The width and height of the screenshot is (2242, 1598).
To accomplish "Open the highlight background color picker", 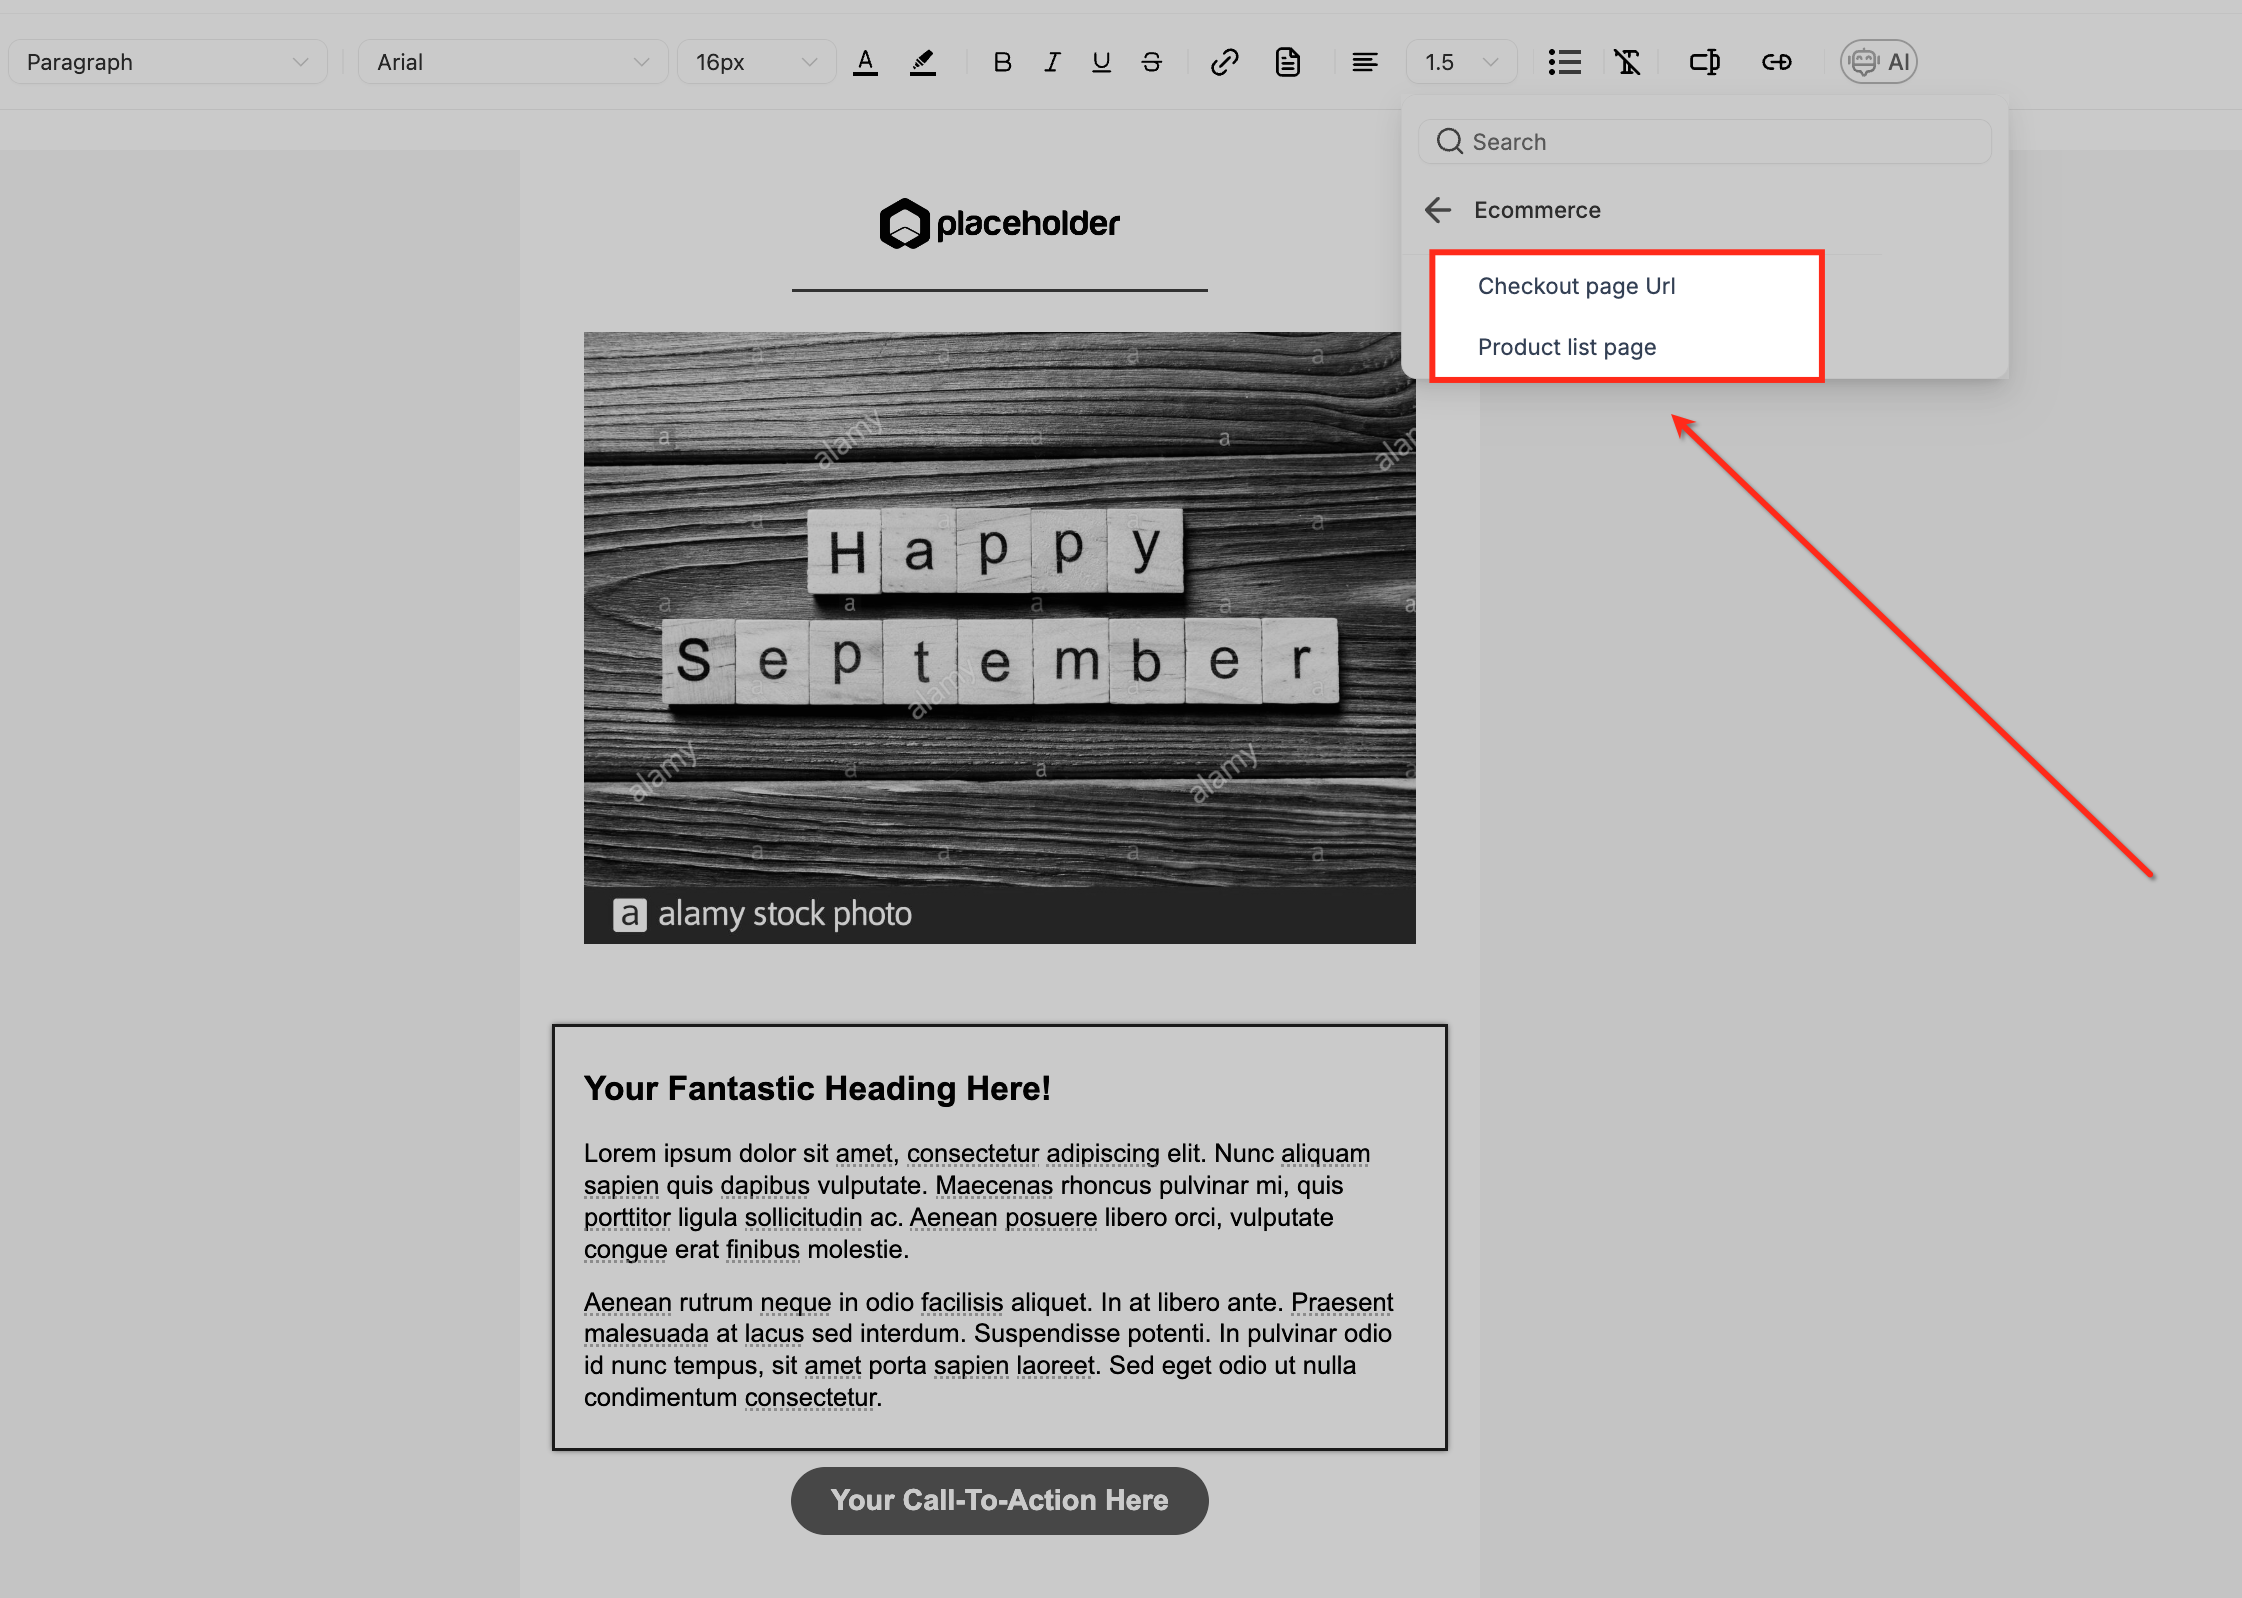I will [922, 62].
